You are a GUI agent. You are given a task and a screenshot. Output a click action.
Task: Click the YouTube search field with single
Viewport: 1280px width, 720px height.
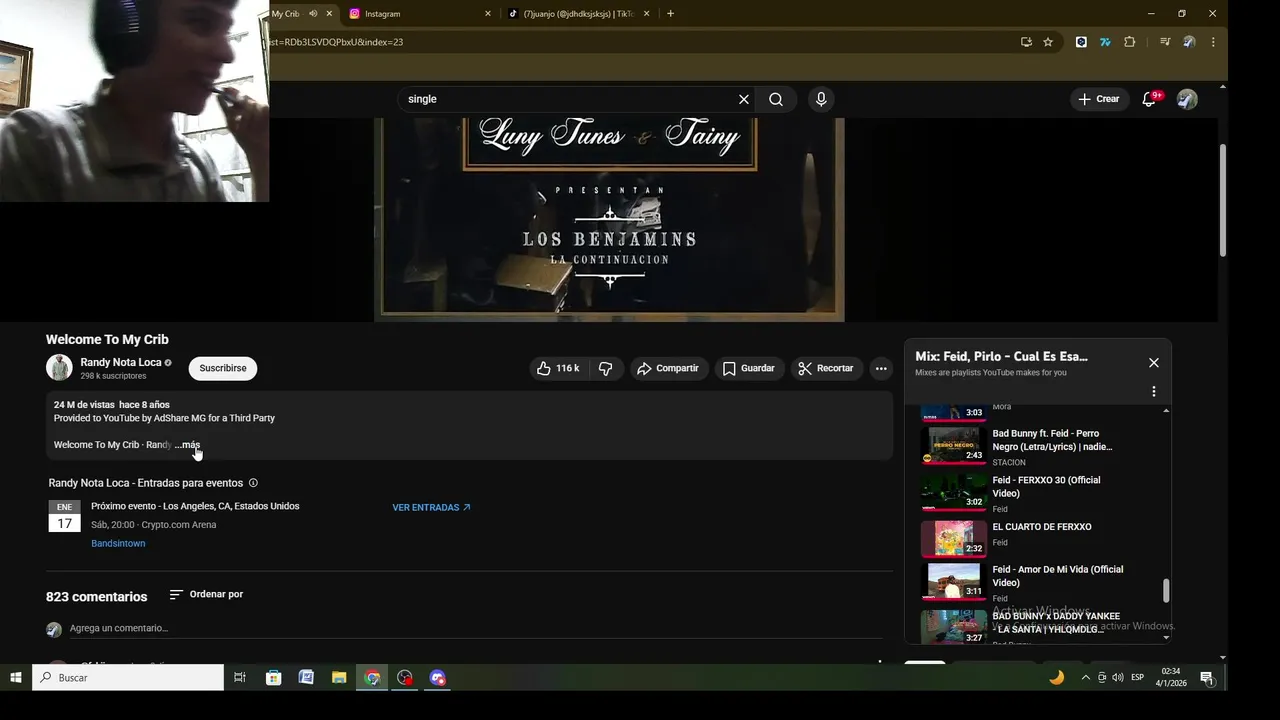pos(568,99)
